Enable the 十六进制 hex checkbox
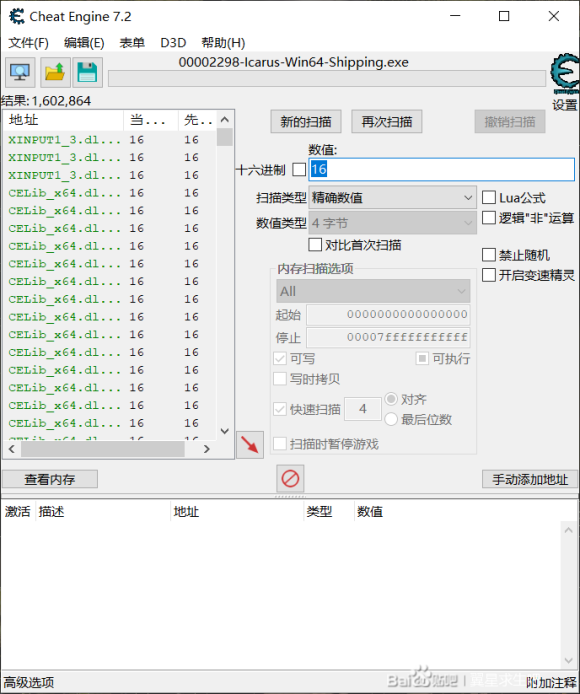 (x=299, y=170)
